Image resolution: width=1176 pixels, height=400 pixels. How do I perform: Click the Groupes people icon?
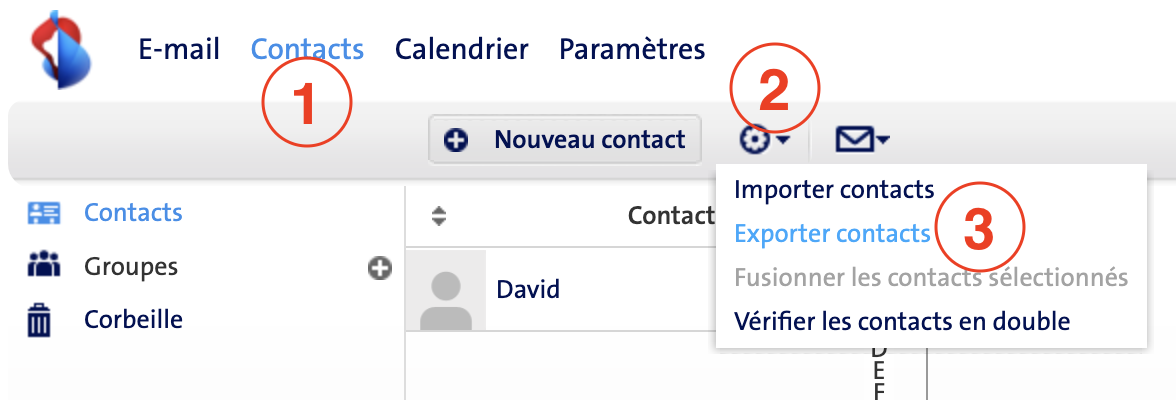(43, 266)
